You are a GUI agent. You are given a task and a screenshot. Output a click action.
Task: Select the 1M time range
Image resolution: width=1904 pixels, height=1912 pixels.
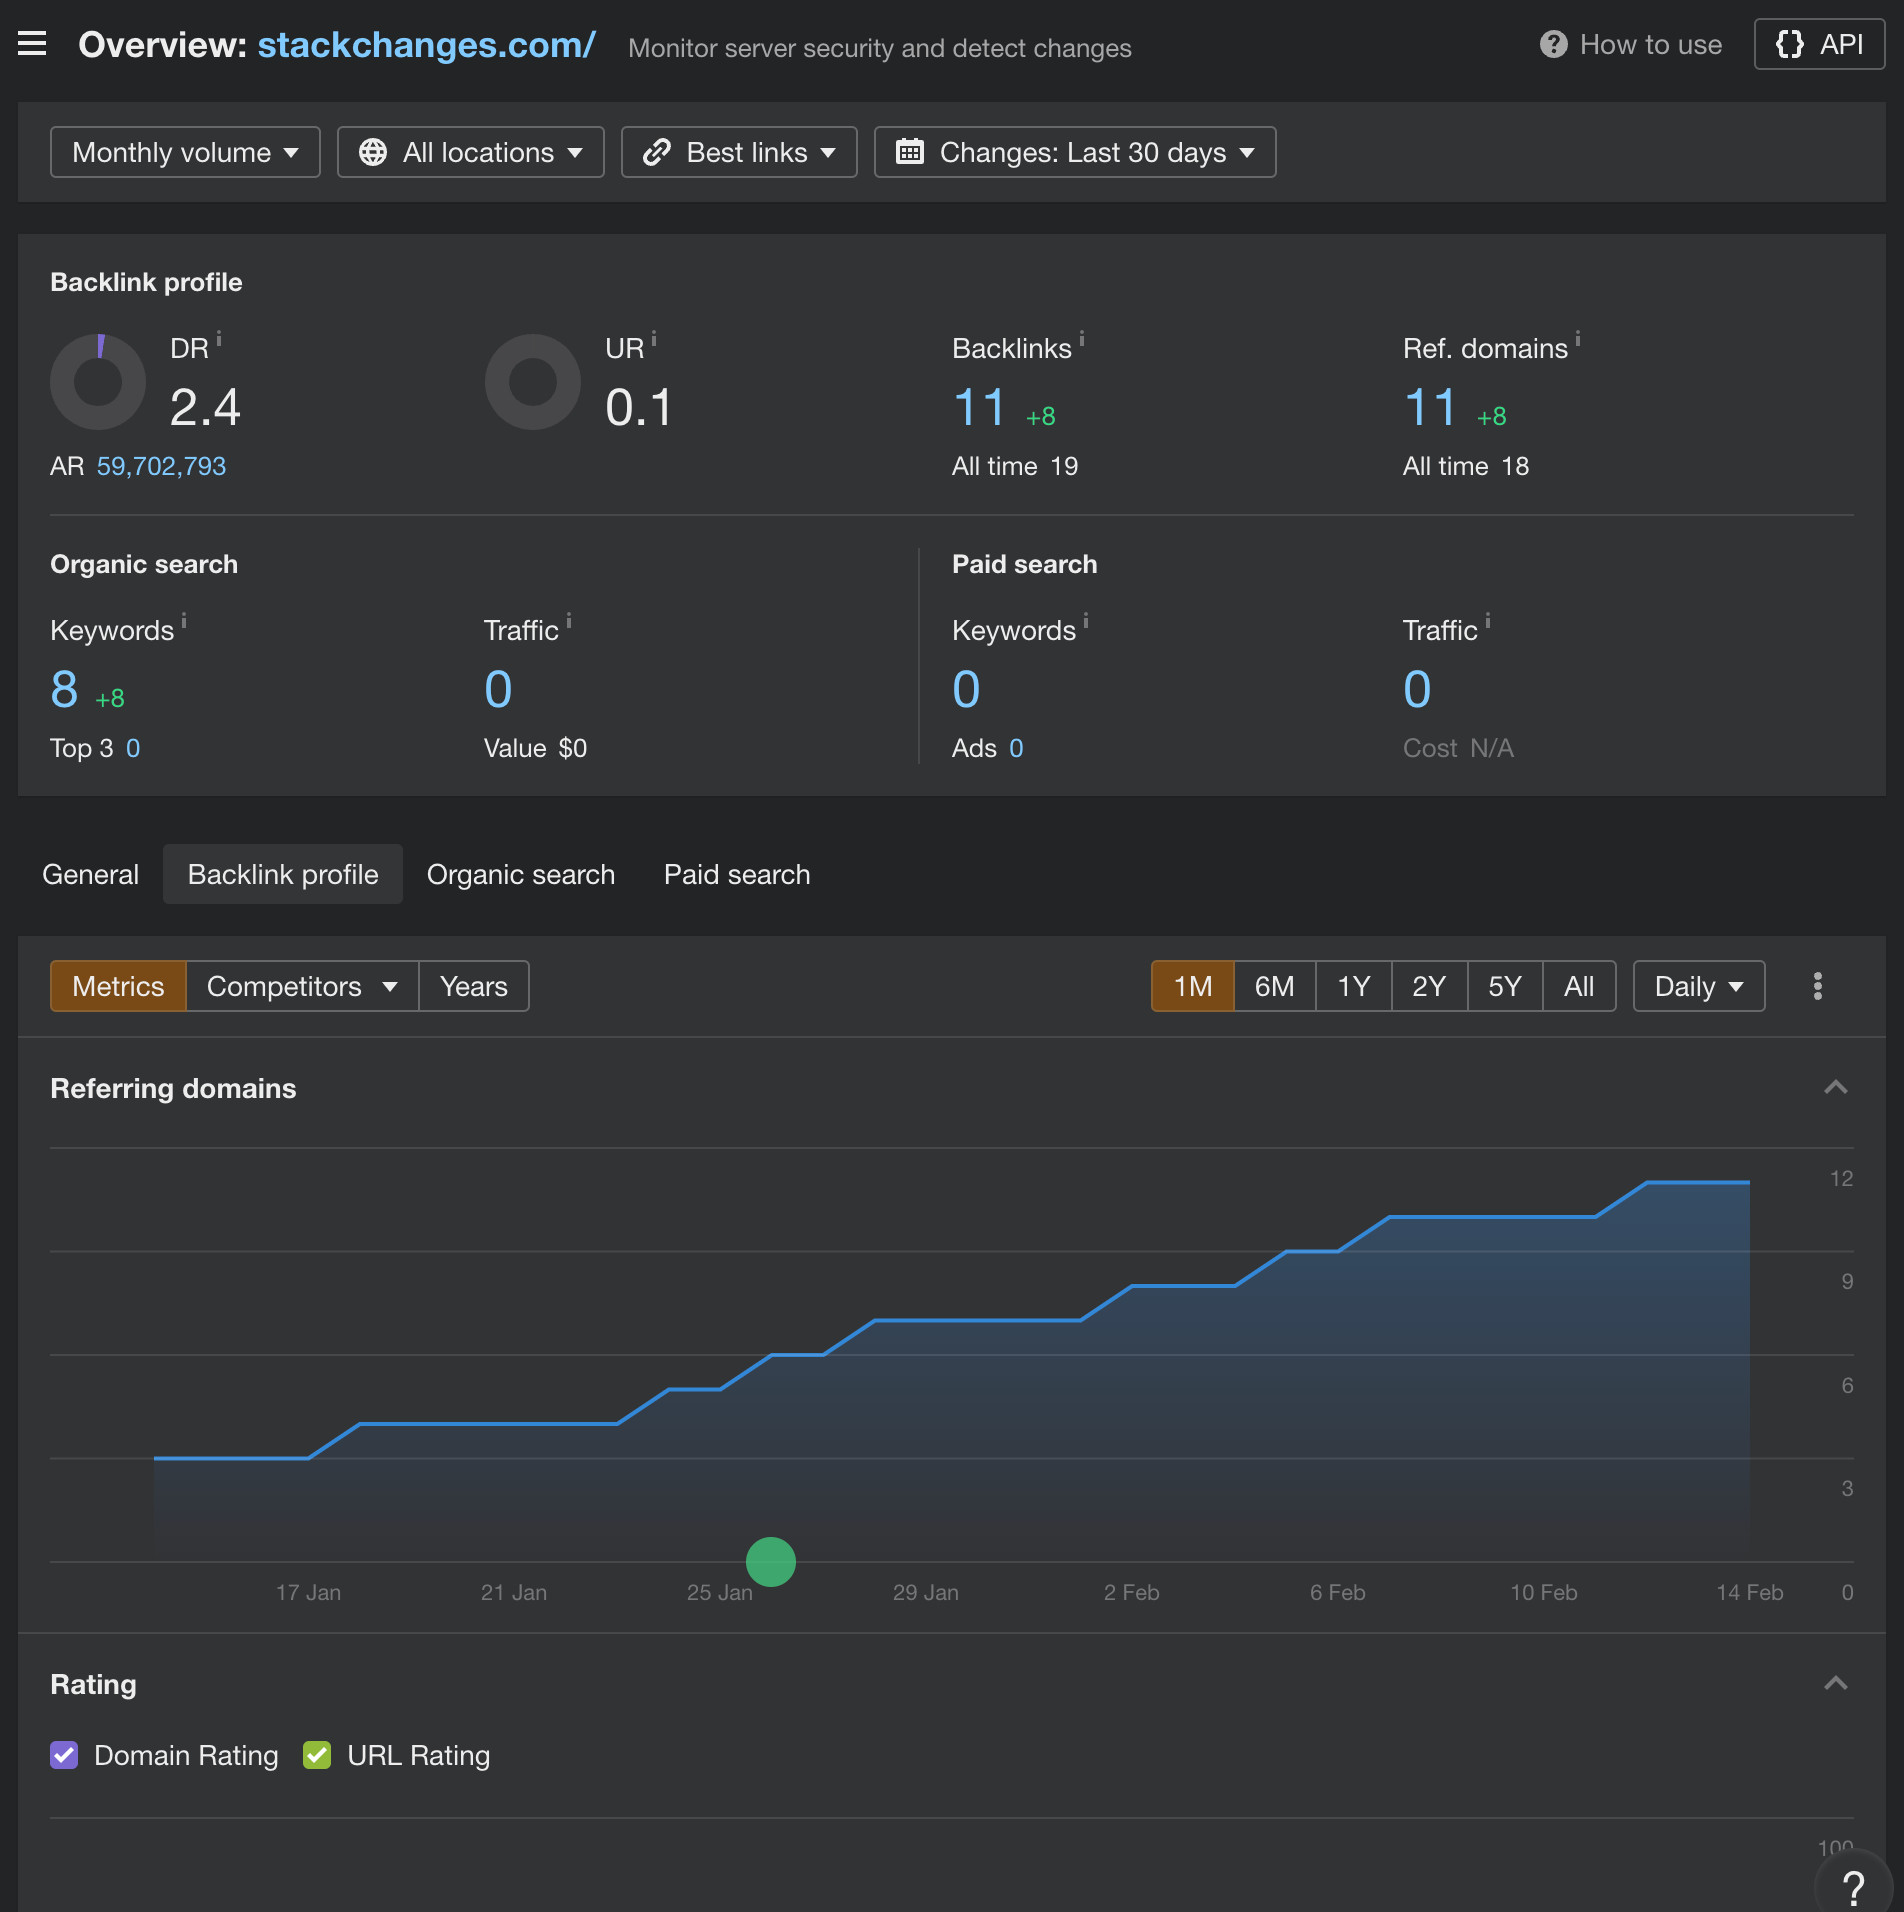pos(1192,986)
